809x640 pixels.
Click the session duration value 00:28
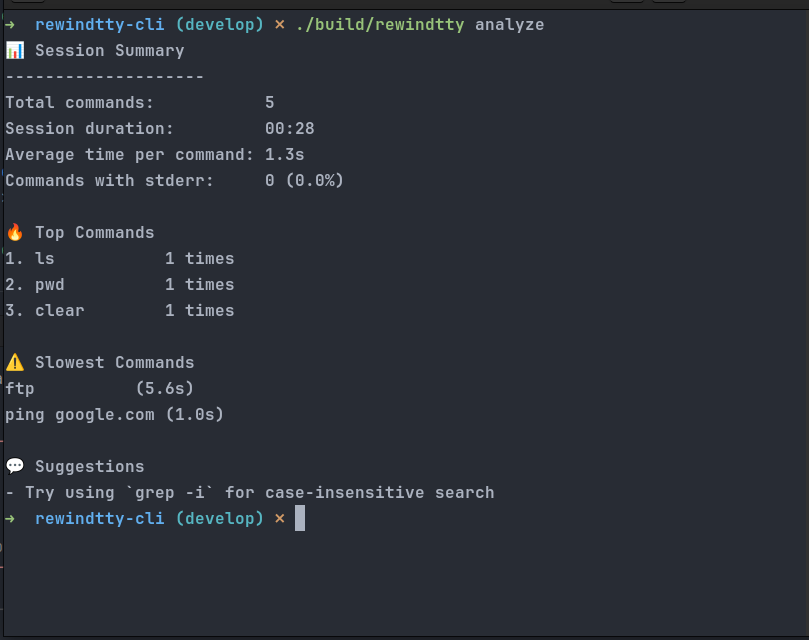(289, 128)
